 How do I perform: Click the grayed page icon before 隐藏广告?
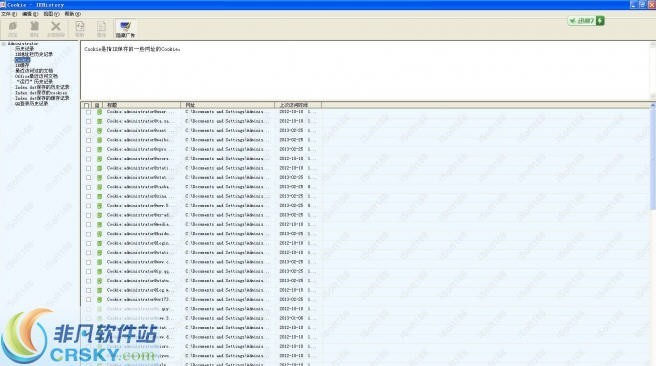coord(101,27)
